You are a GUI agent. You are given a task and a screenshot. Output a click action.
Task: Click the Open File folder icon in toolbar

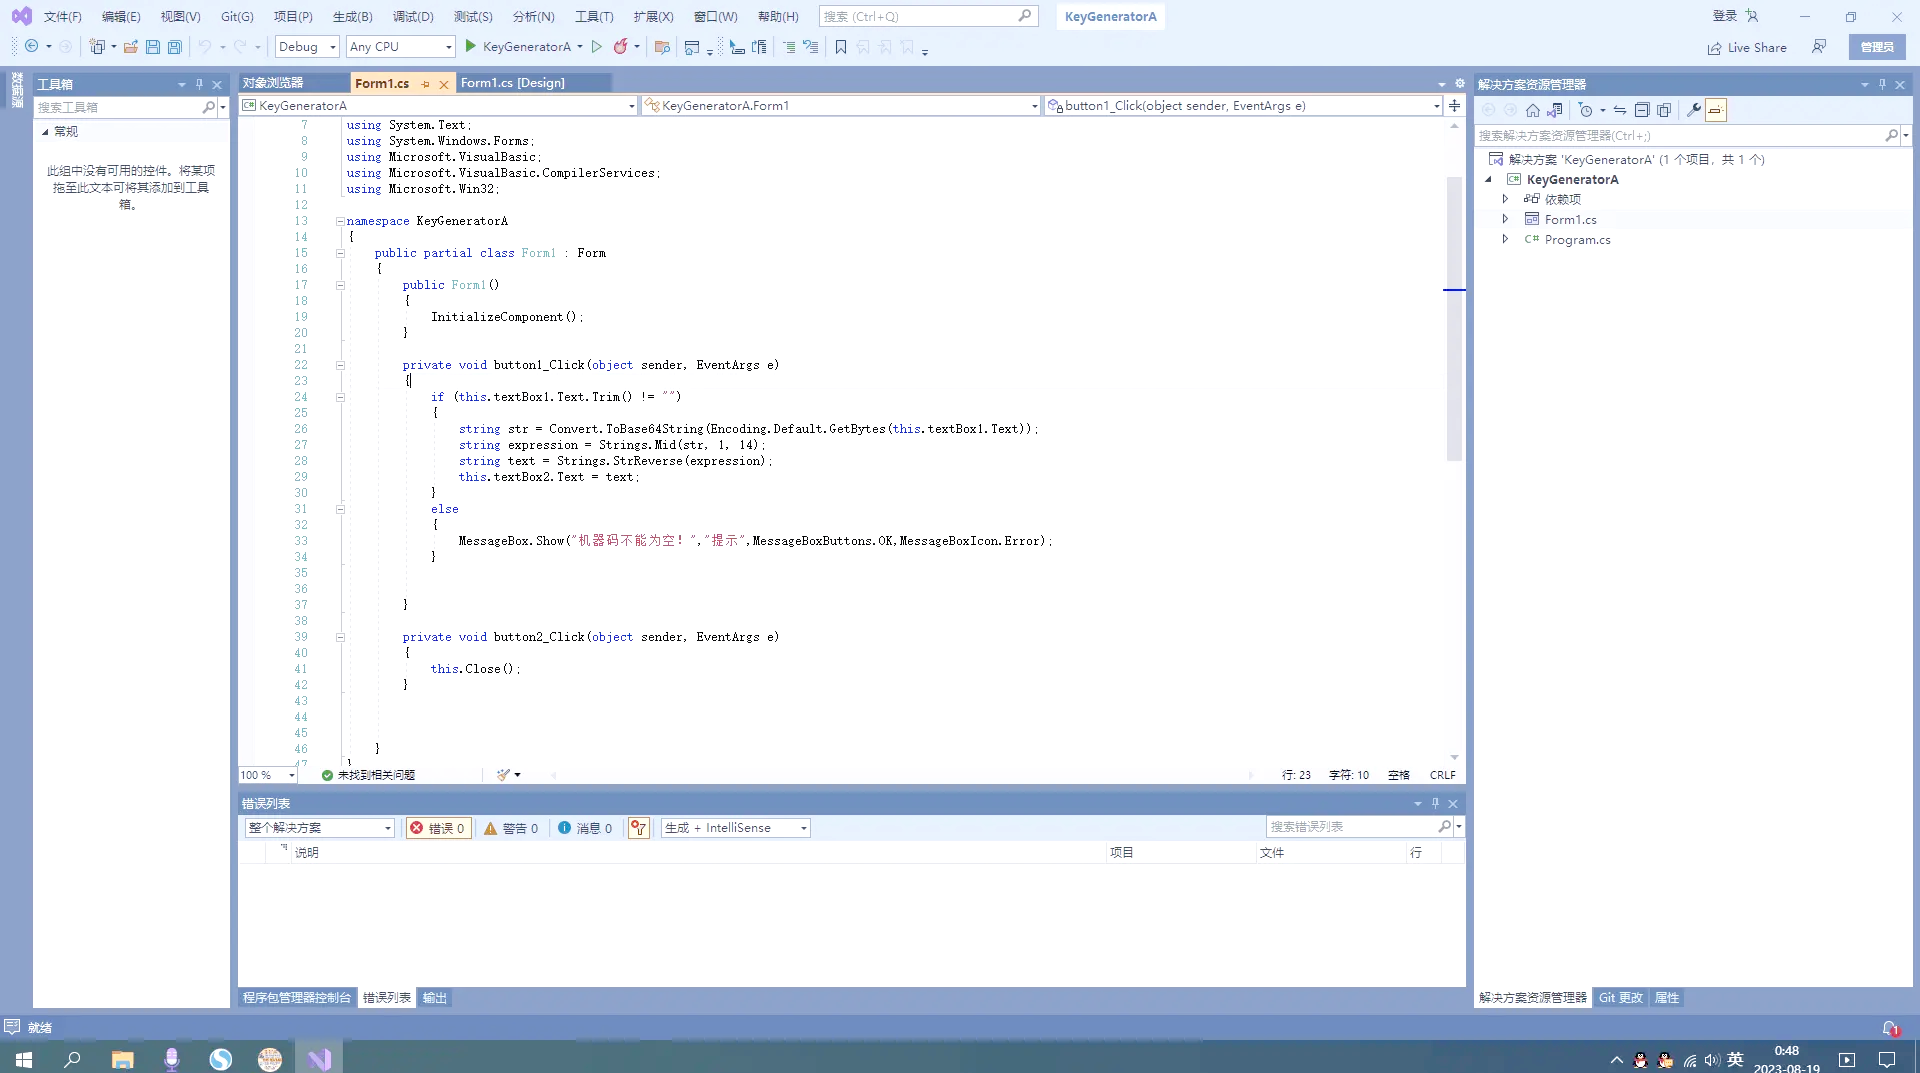coord(131,47)
